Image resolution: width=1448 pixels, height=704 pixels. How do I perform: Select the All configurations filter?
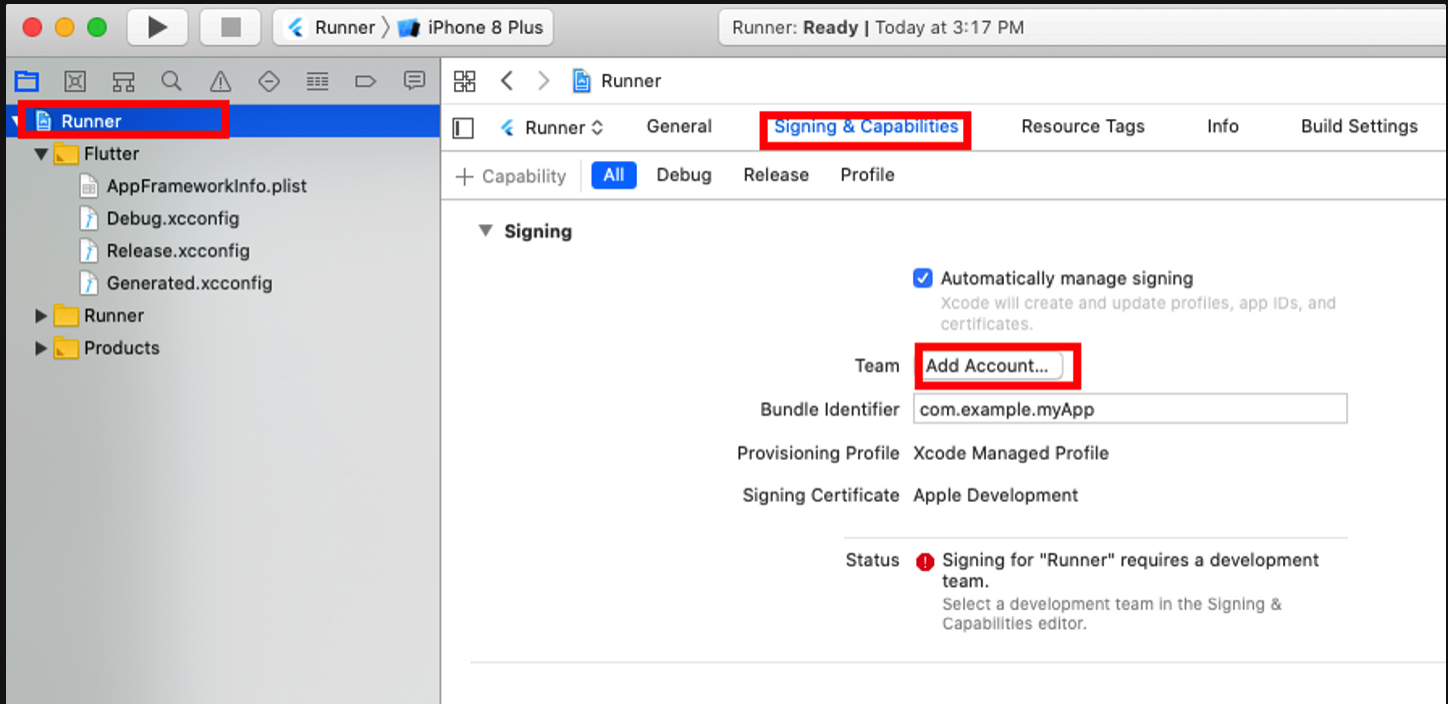614,175
